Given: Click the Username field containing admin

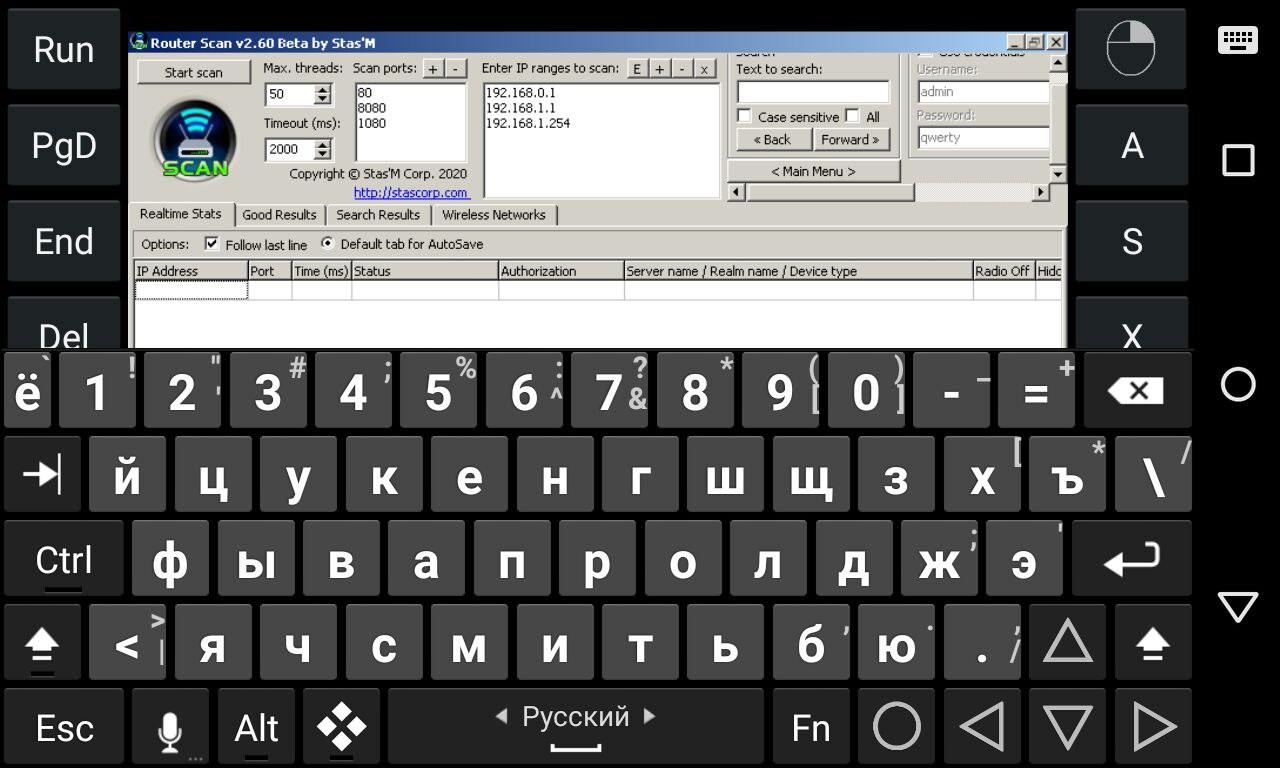Looking at the screenshot, I should tap(983, 92).
